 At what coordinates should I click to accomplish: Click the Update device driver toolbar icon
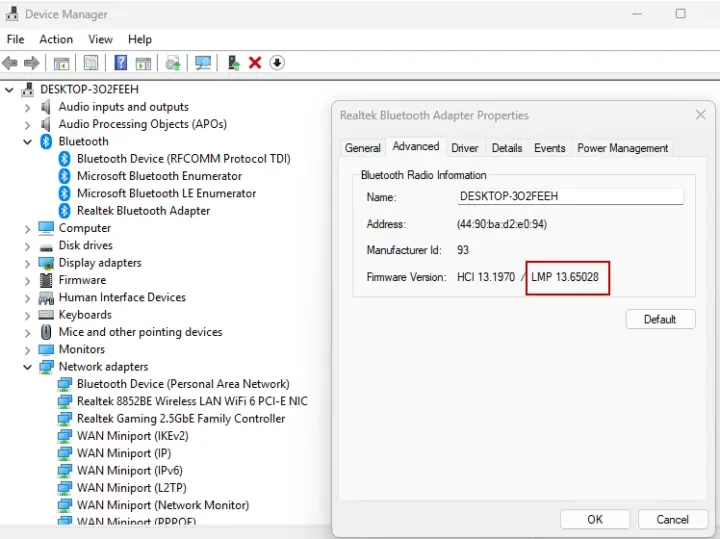click(173, 63)
